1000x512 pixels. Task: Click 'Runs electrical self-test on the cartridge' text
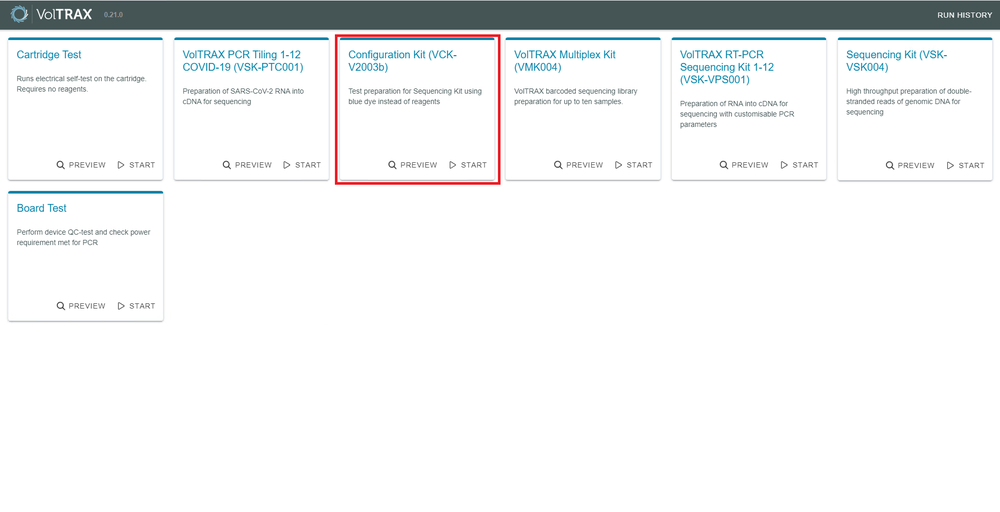tap(82, 84)
